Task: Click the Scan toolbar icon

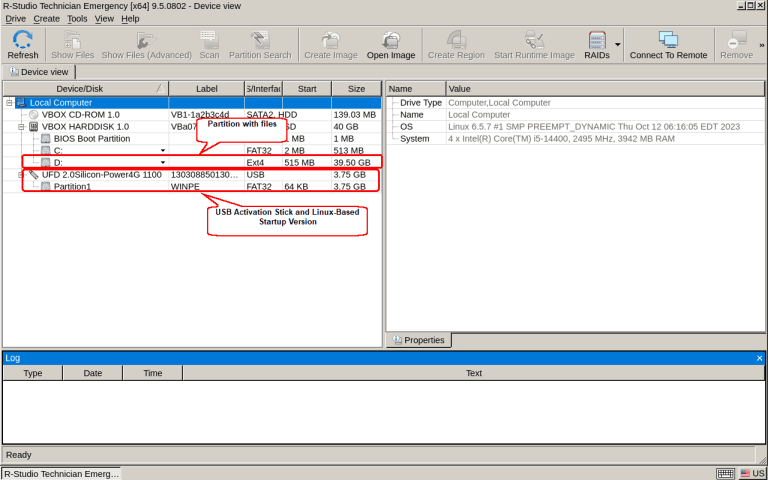Action: point(209,42)
